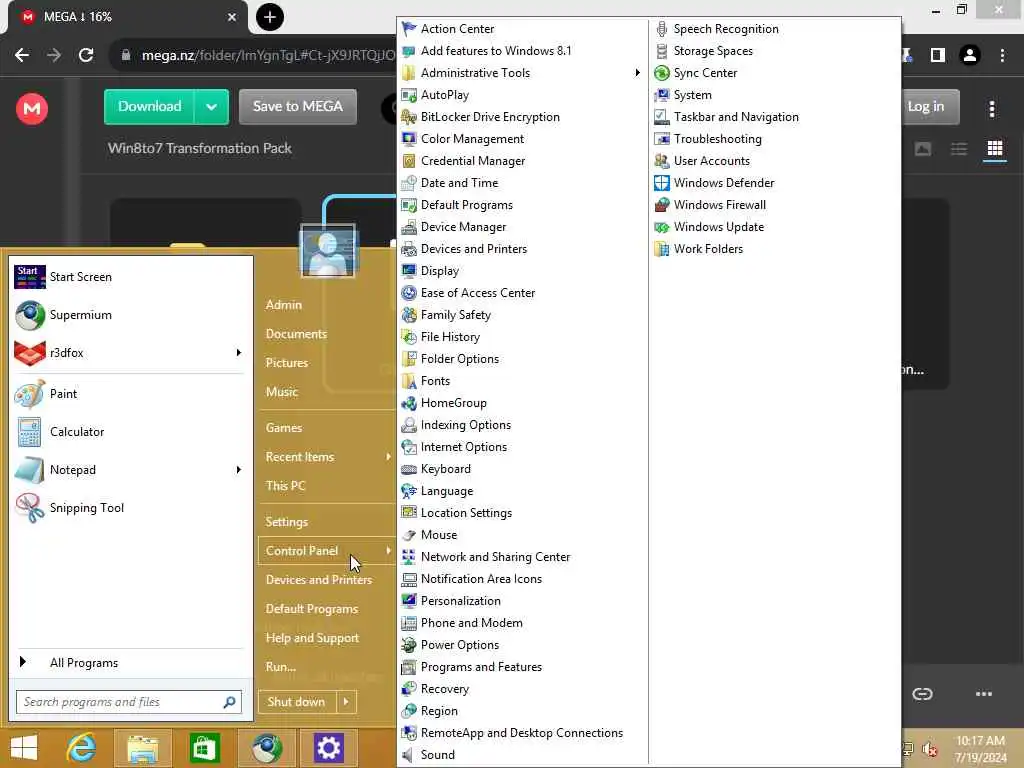Open a new browser tab
The width and height of the screenshot is (1024, 768).
pyautogui.click(x=270, y=17)
